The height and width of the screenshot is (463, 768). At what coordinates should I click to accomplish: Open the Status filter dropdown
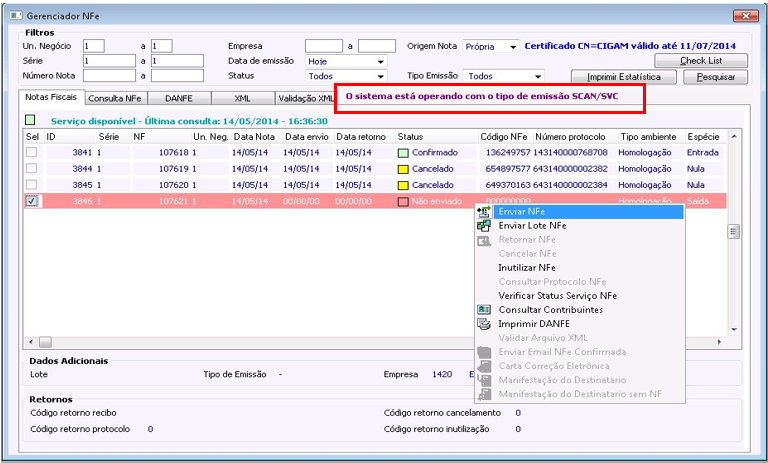tap(380, 76)
